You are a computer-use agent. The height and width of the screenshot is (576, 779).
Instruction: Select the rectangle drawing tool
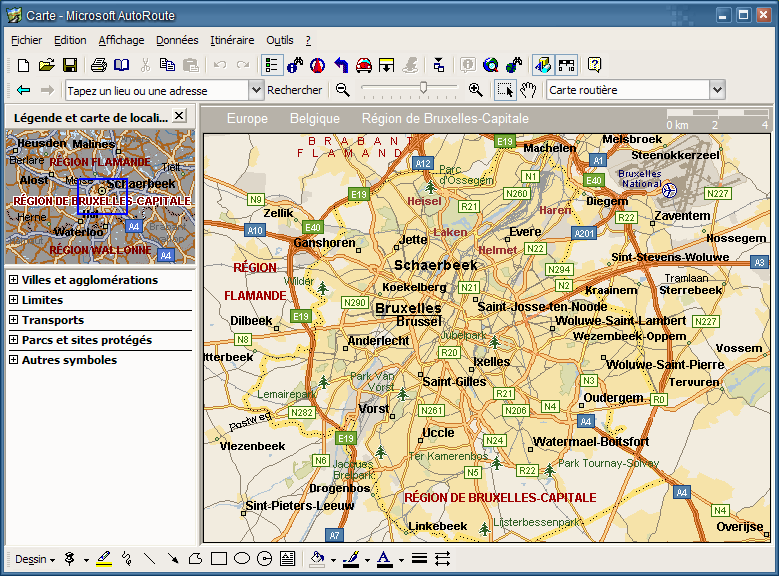219,559
